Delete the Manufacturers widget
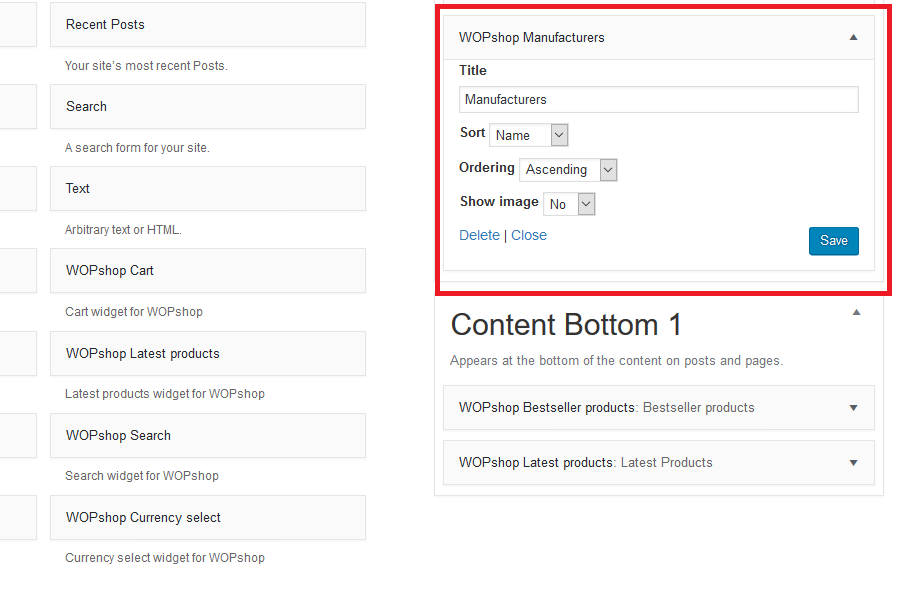The image size is (900, 600). click(x=479, y=235)
